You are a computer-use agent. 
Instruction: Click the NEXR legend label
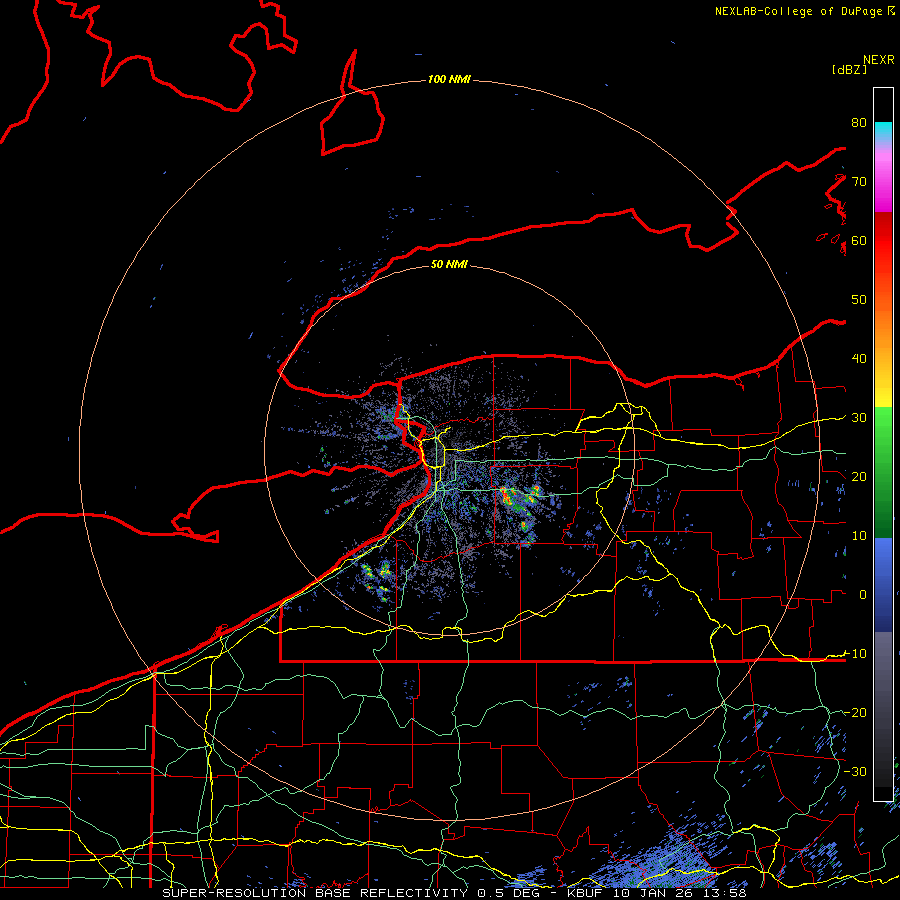(878, 60)
